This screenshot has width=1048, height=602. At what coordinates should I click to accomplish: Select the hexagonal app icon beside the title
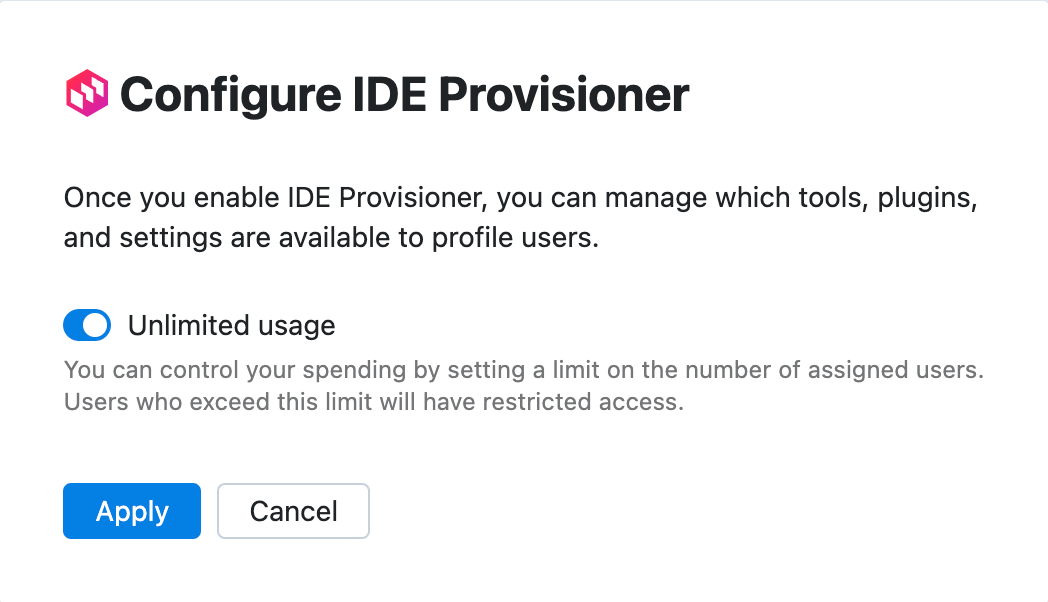[x=86, y=94]
